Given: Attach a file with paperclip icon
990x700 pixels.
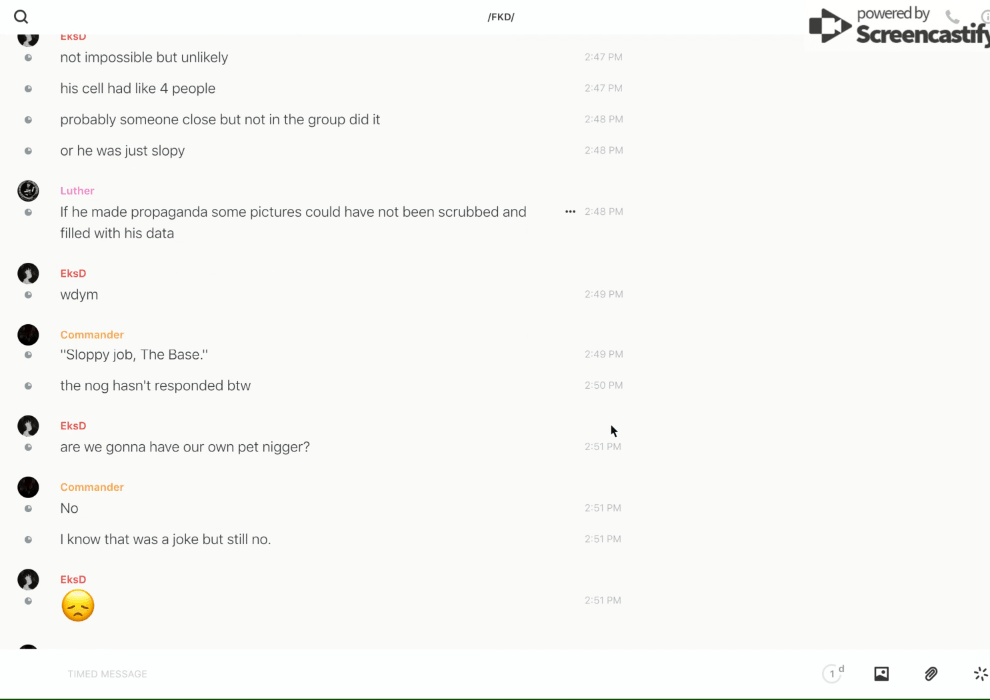Looking at the screenshot, I should point(931,674).
